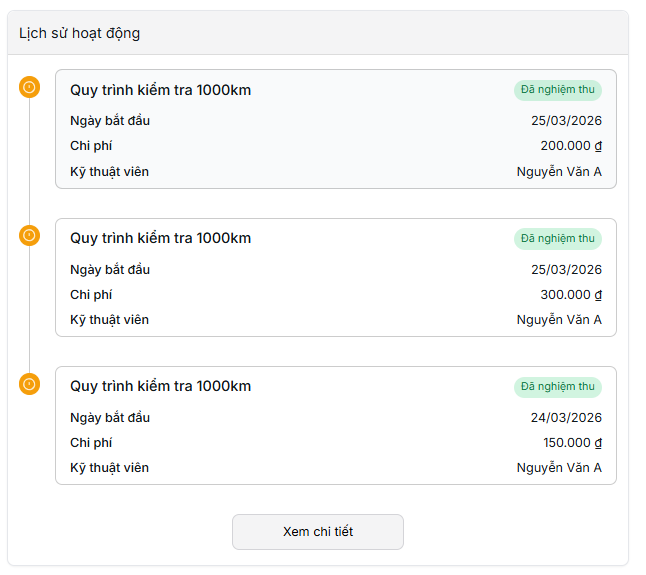Click the 24/03/2026 start date

566,418
